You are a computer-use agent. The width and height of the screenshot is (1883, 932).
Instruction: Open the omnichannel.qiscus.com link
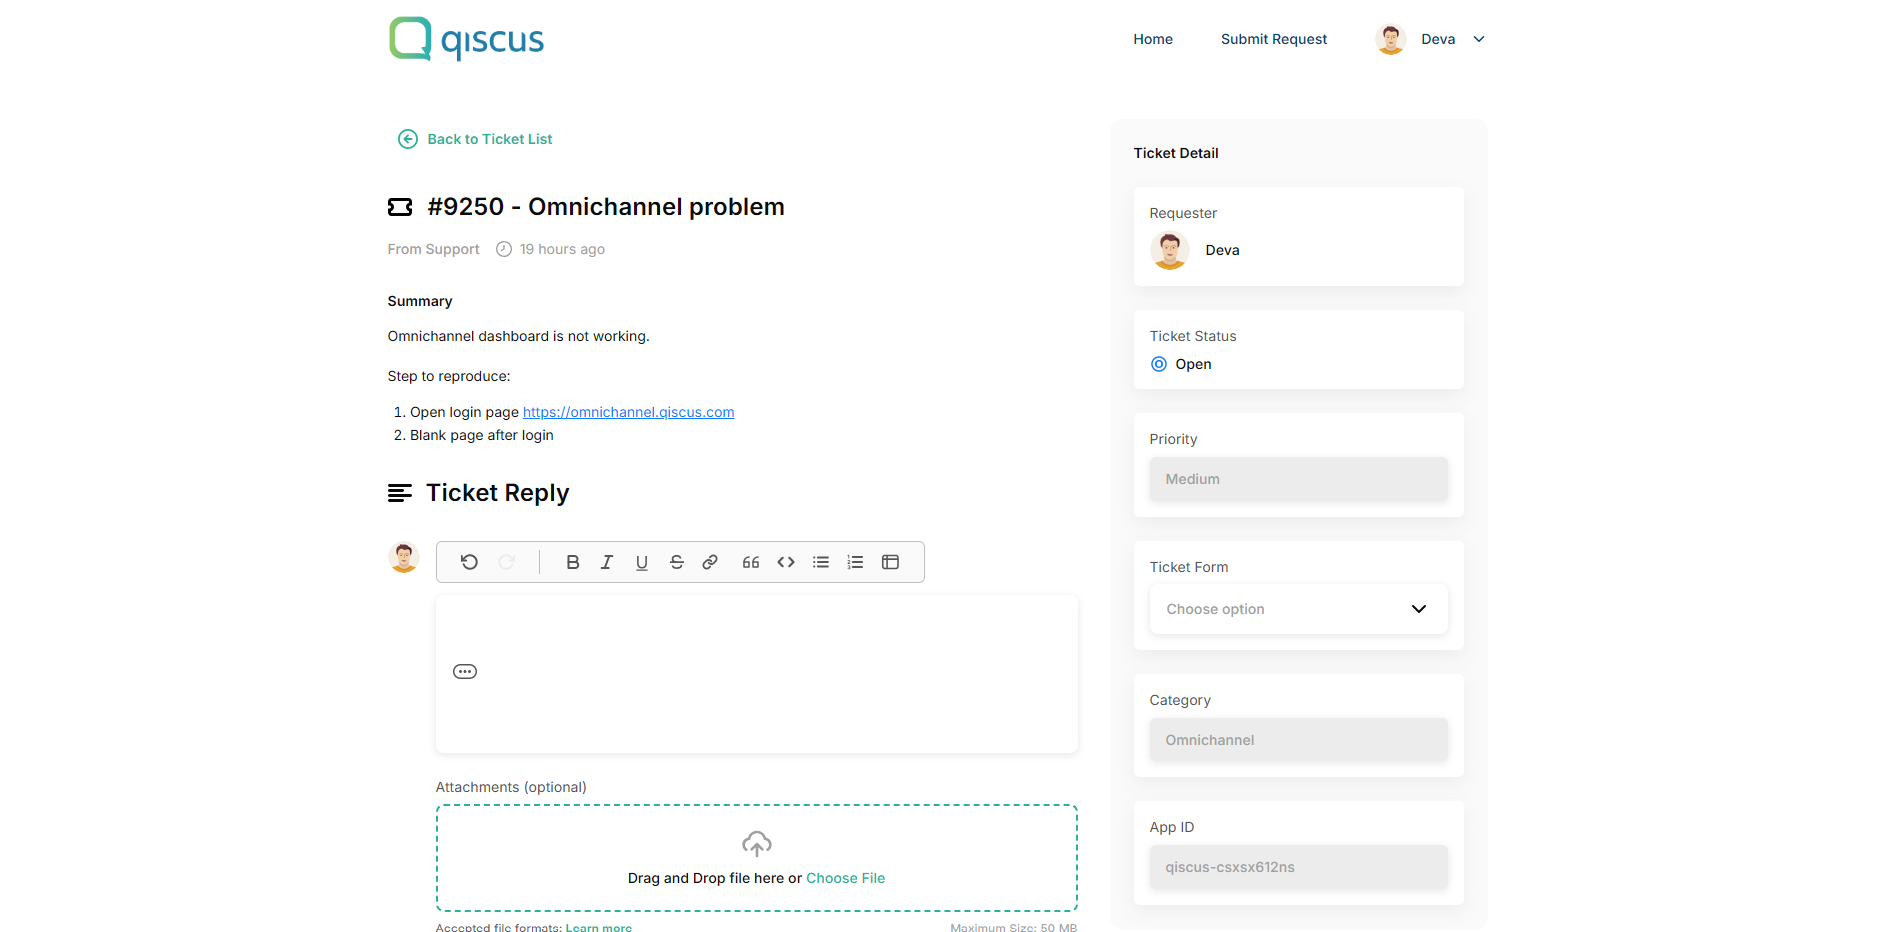click(628, 412)
